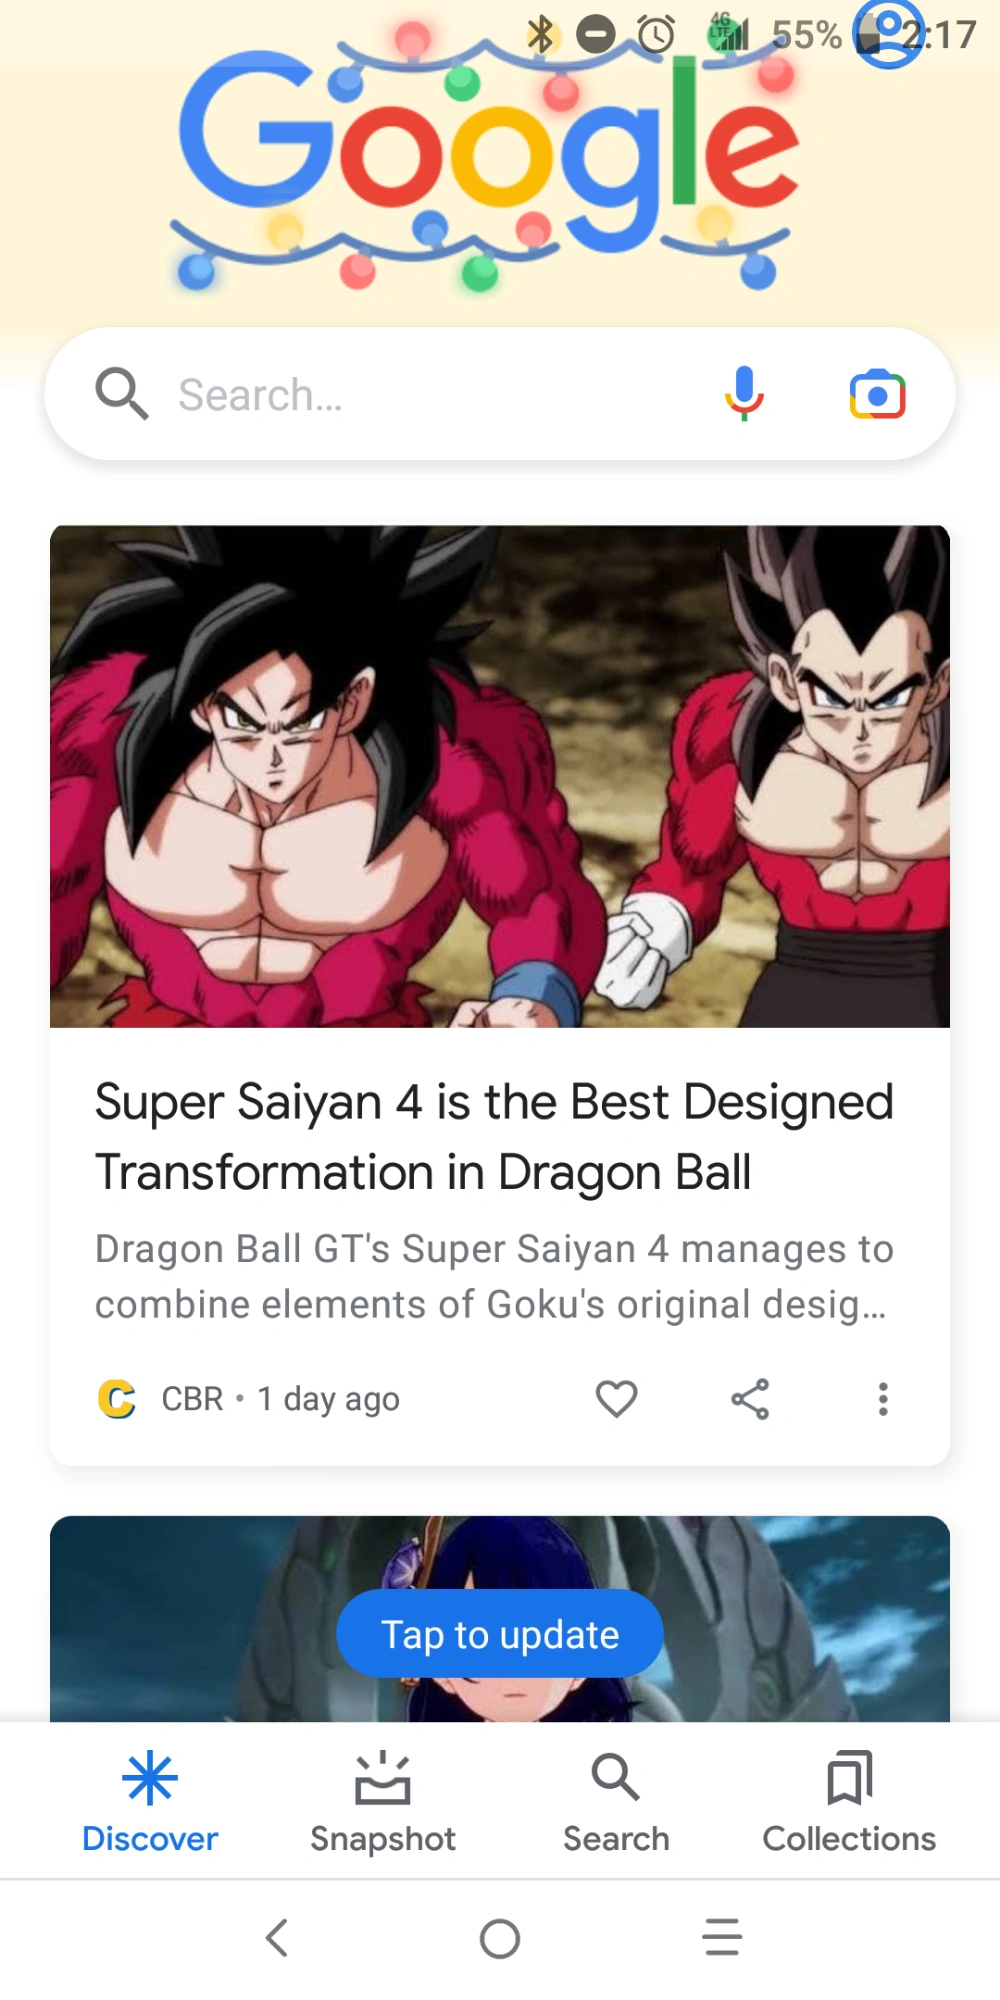The image size is (1000, 2000).
Task: Tap the Android home circle button
Action: [500, 1938]
